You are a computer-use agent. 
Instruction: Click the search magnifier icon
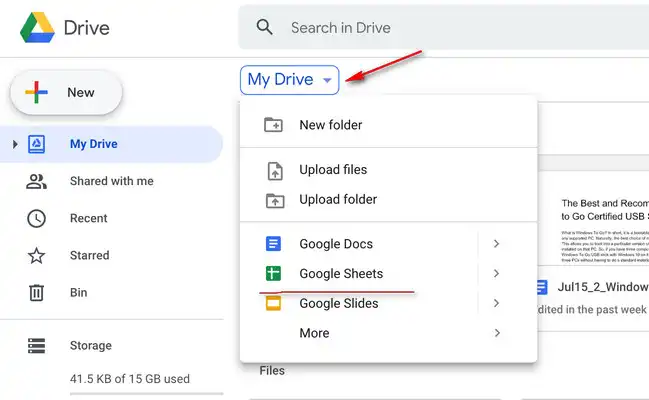264,27
